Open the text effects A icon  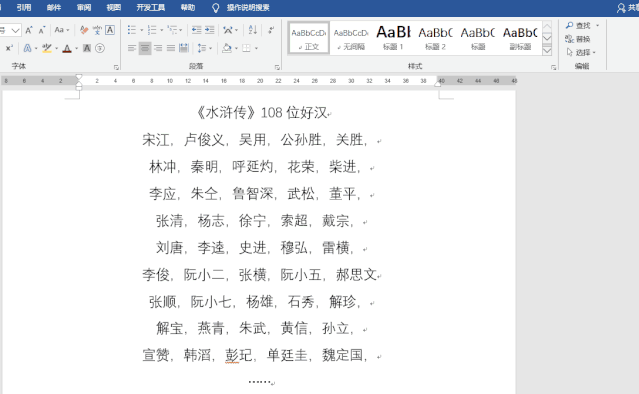[x=27, y=48]
